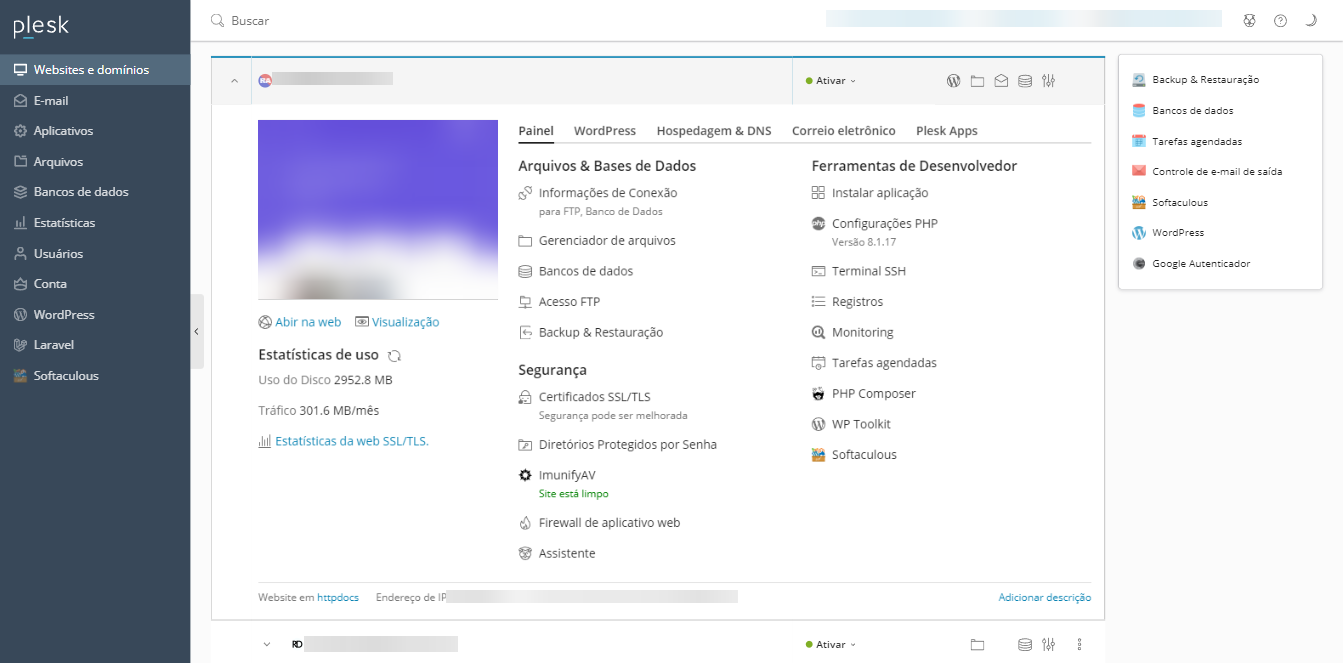Open database icon in second domain row
The image size is (1343, 663).
(x=1024, y=645)
